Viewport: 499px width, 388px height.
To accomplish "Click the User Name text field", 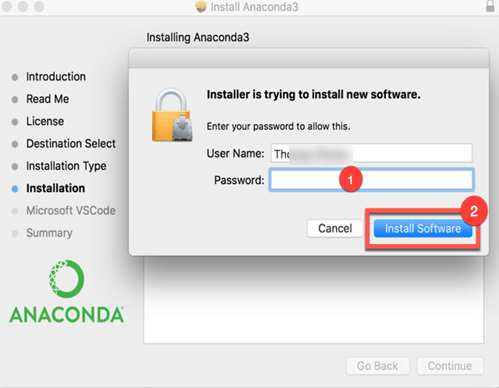I will 371,153.
